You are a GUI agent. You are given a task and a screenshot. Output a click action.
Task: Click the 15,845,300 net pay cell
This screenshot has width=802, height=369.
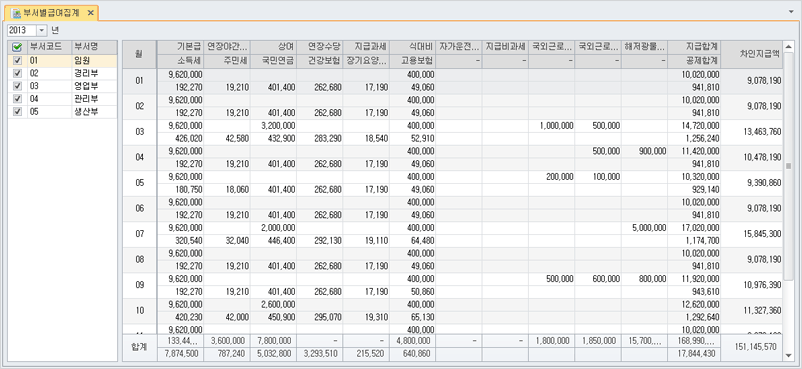coord(752,234)
